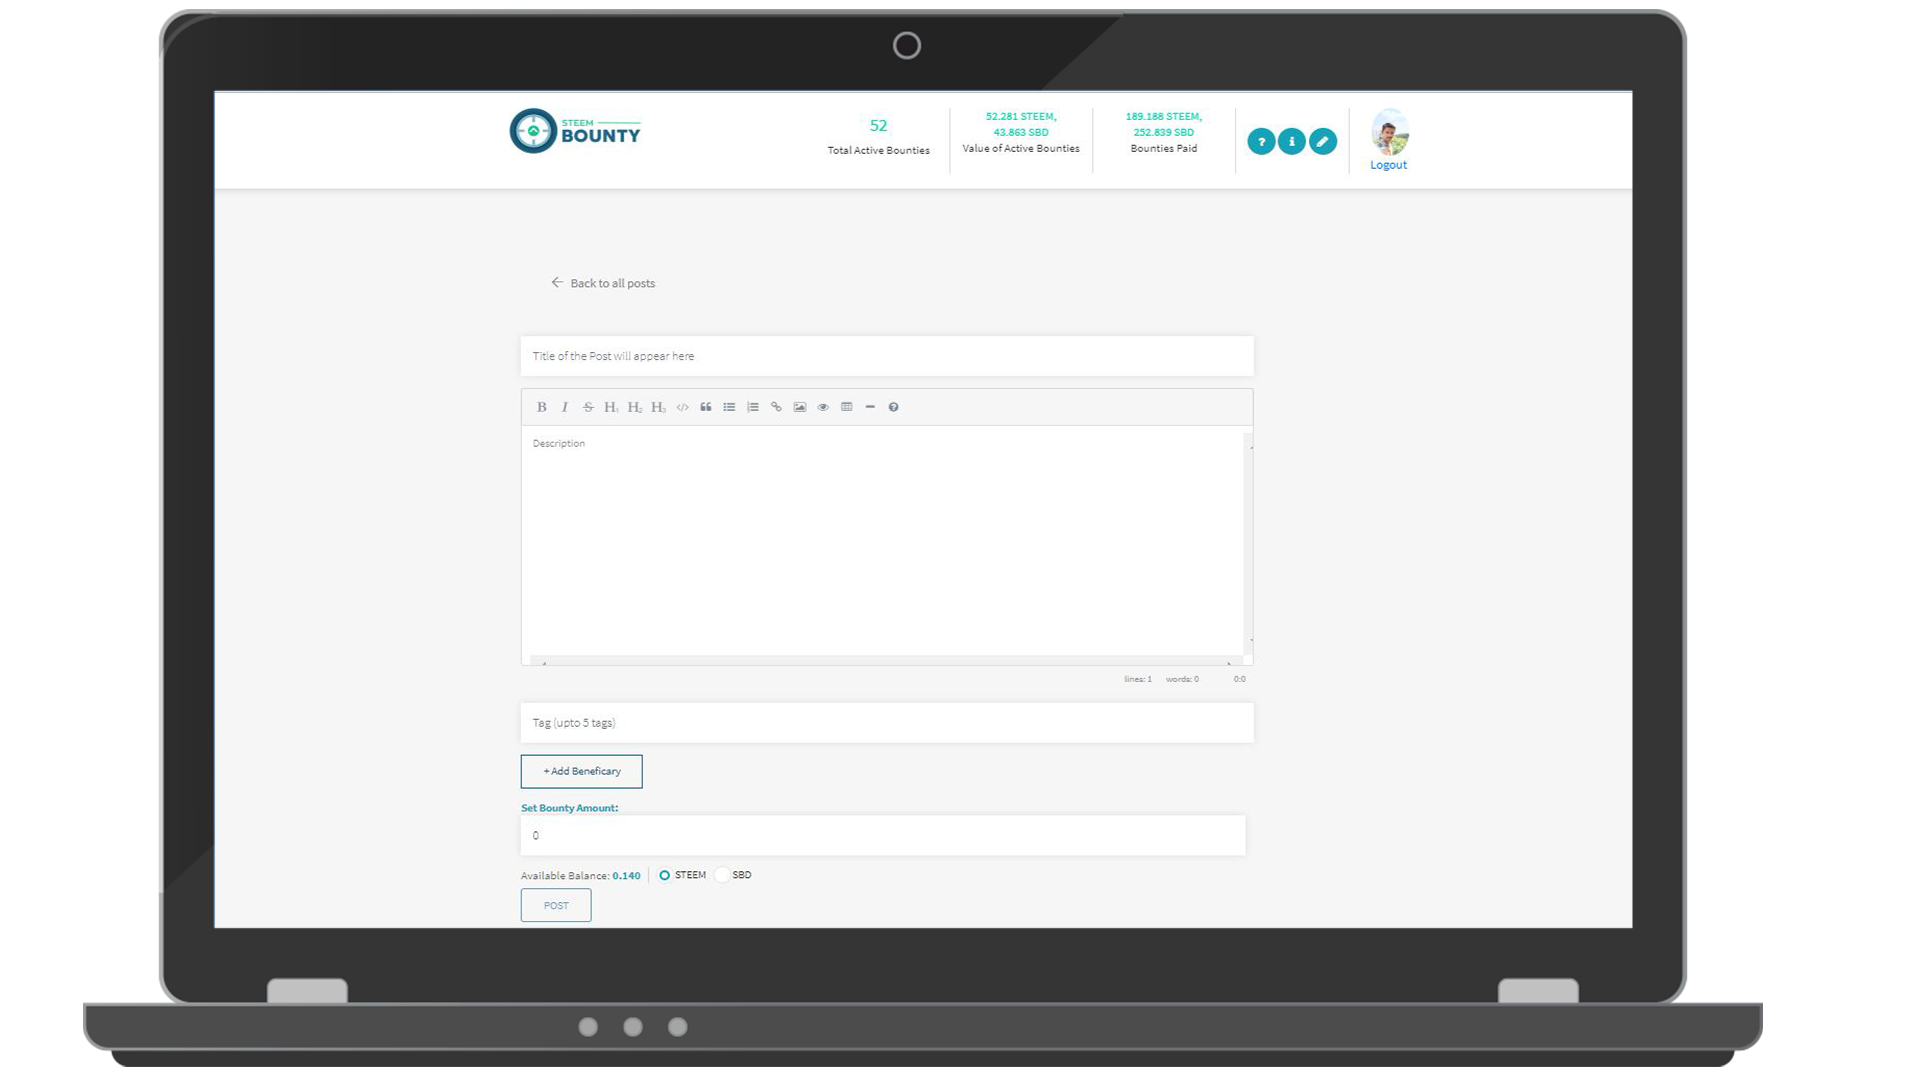Viewport: 1920px width, 1080px height.
Task: Insert Heading 2 with H2 icon
Action: (x=635, y=407)
